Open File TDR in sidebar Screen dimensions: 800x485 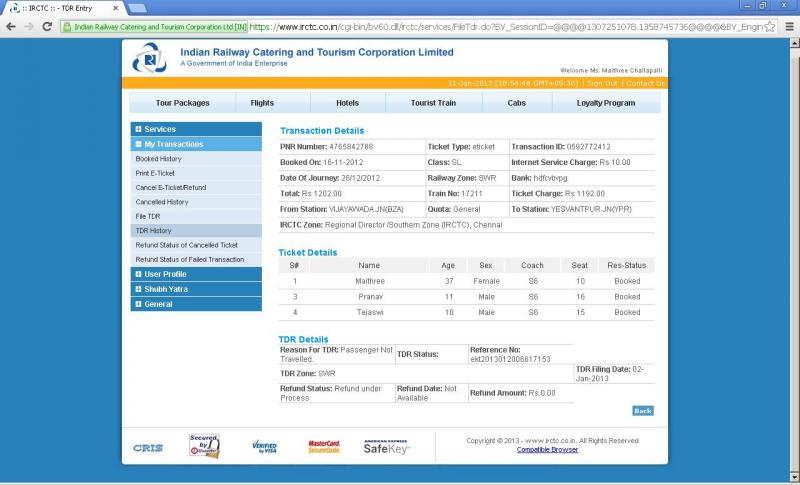click(196, 216)
